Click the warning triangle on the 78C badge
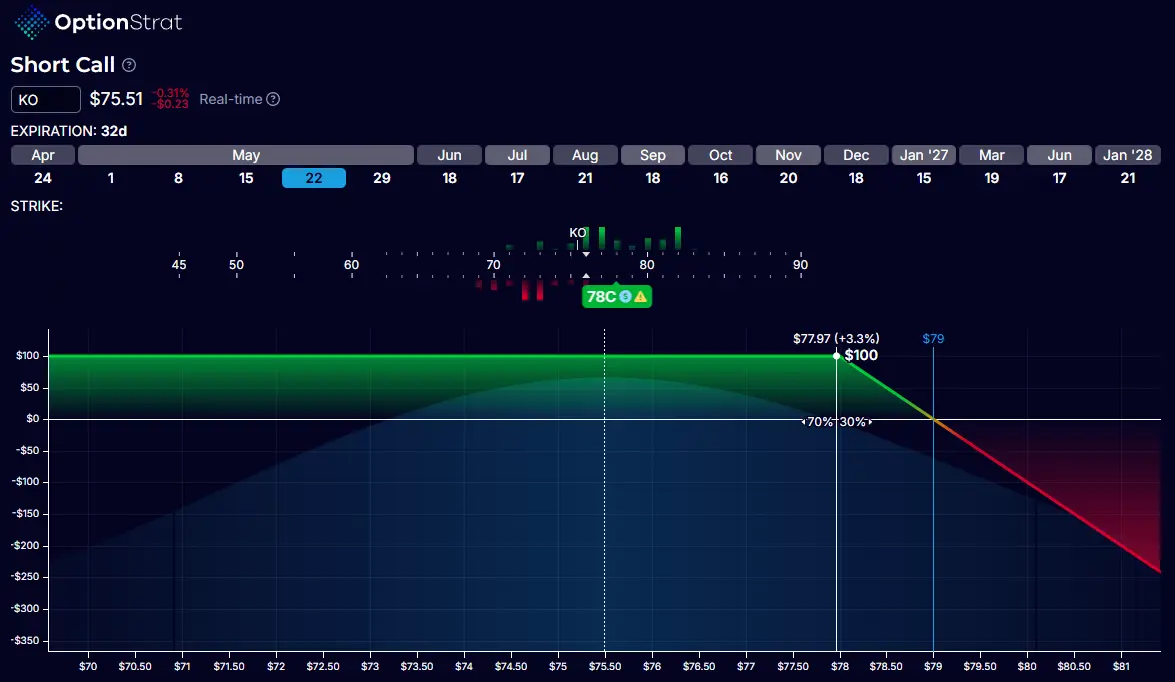 [640, 297]
